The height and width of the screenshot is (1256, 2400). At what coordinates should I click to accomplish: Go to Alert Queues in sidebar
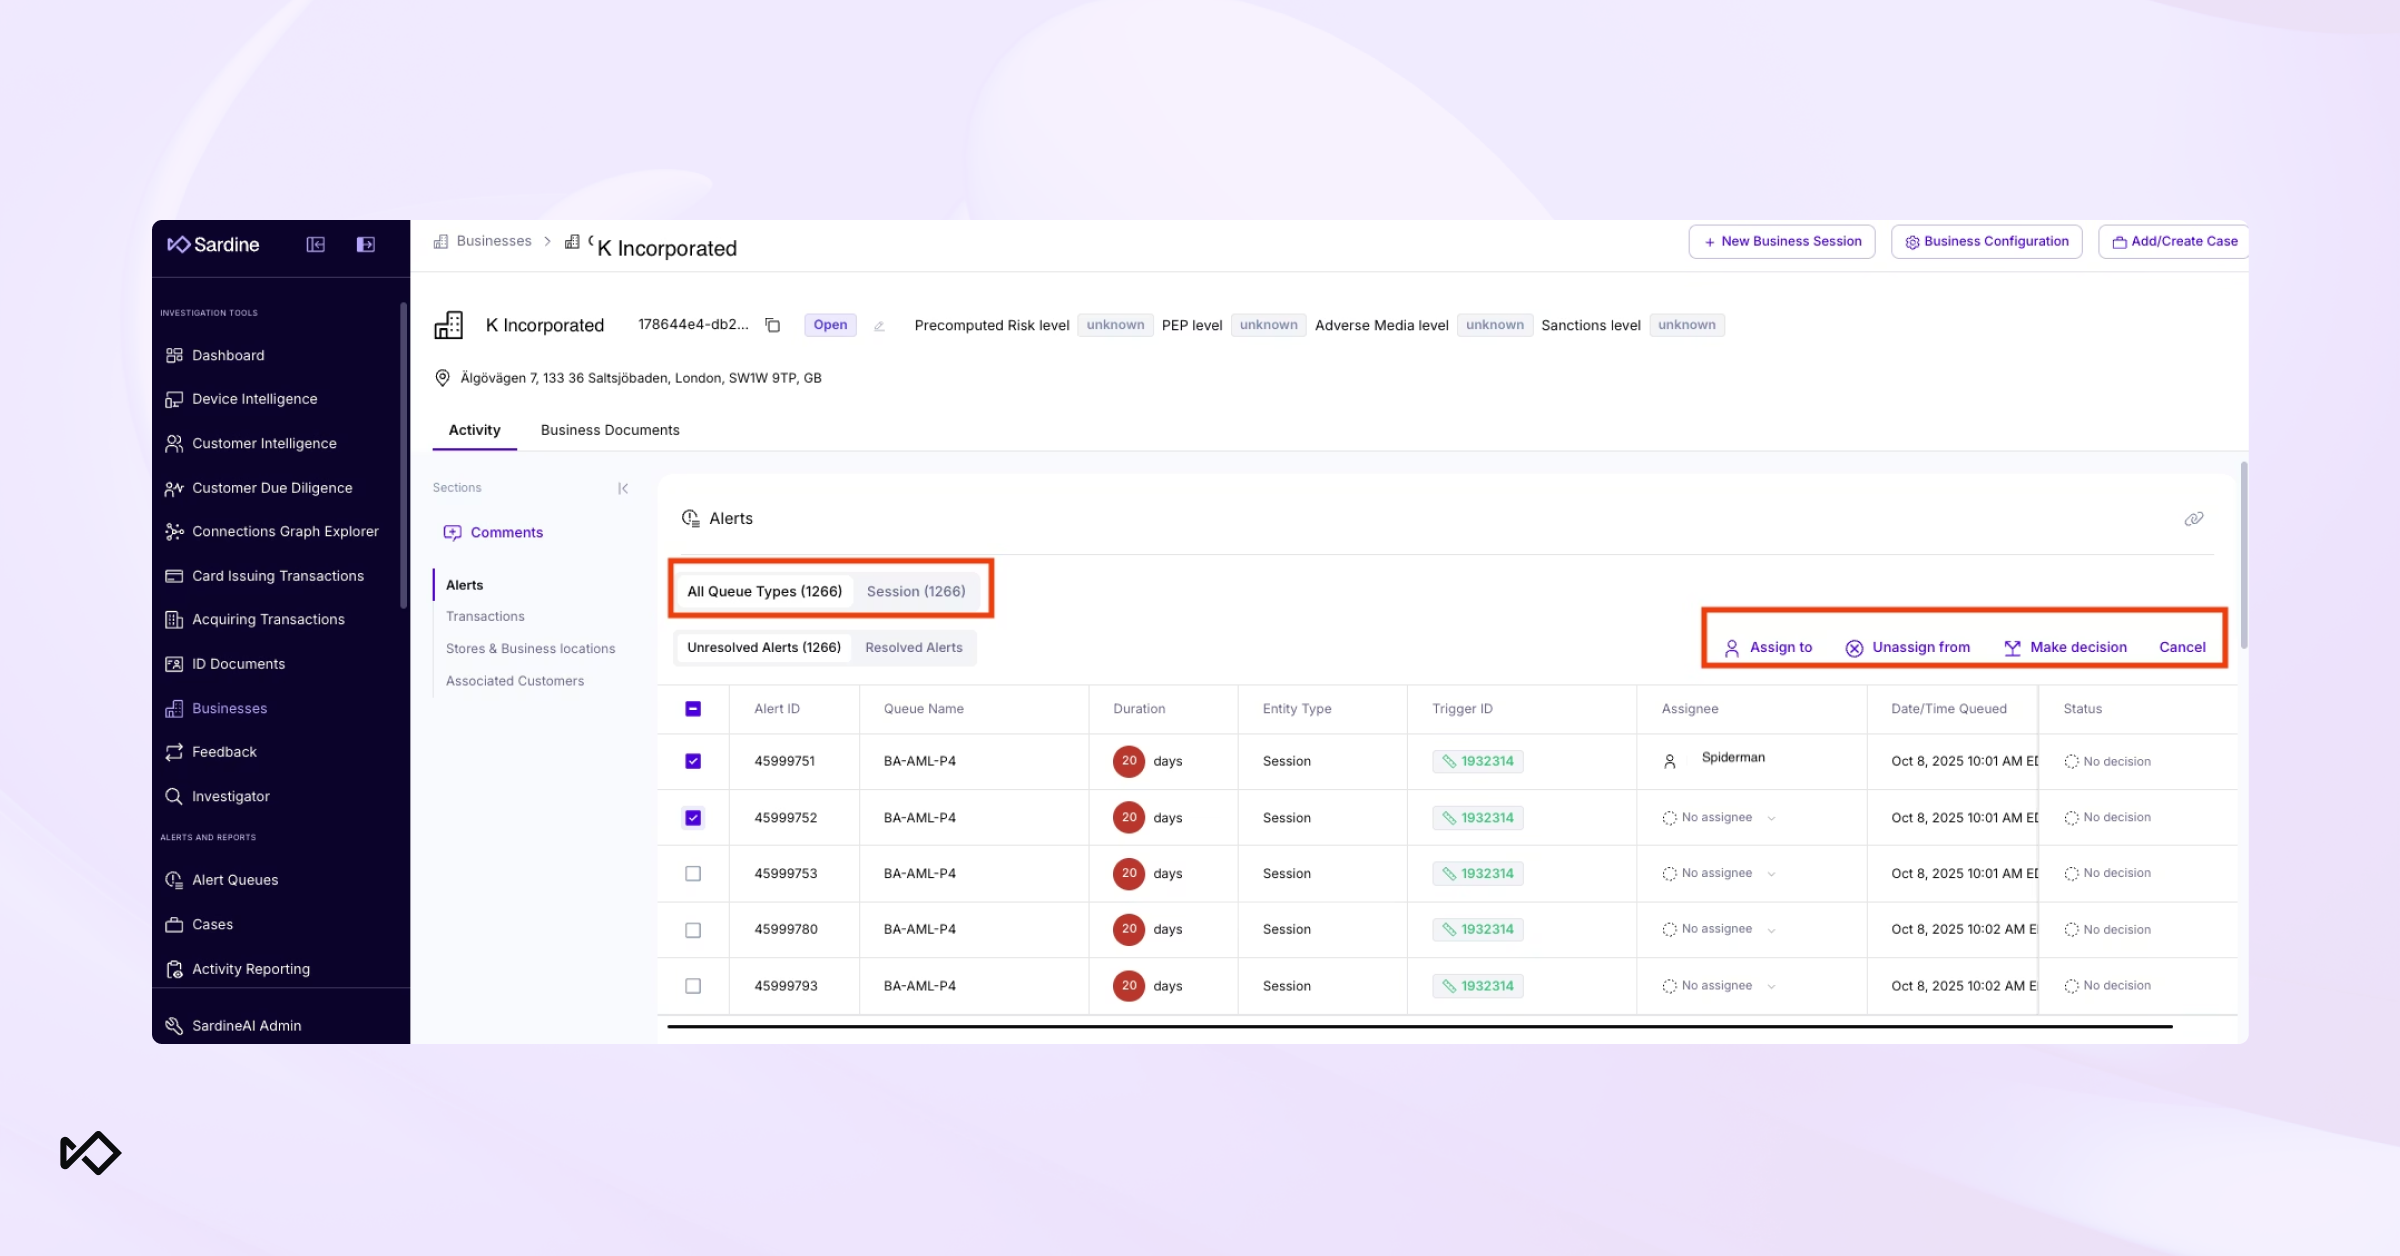[235, 880]
